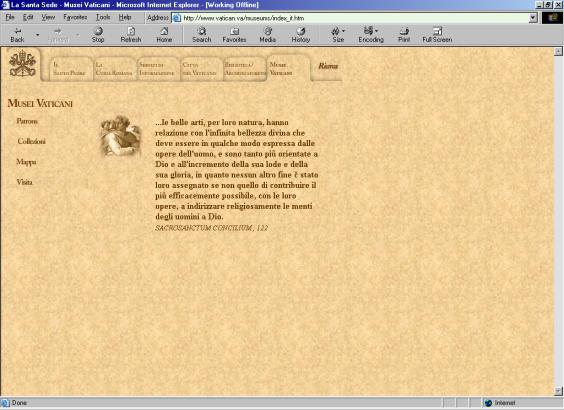Click the Musei Vaticani page heading
This screenshot has width=564, height=410.
point(40,104)
